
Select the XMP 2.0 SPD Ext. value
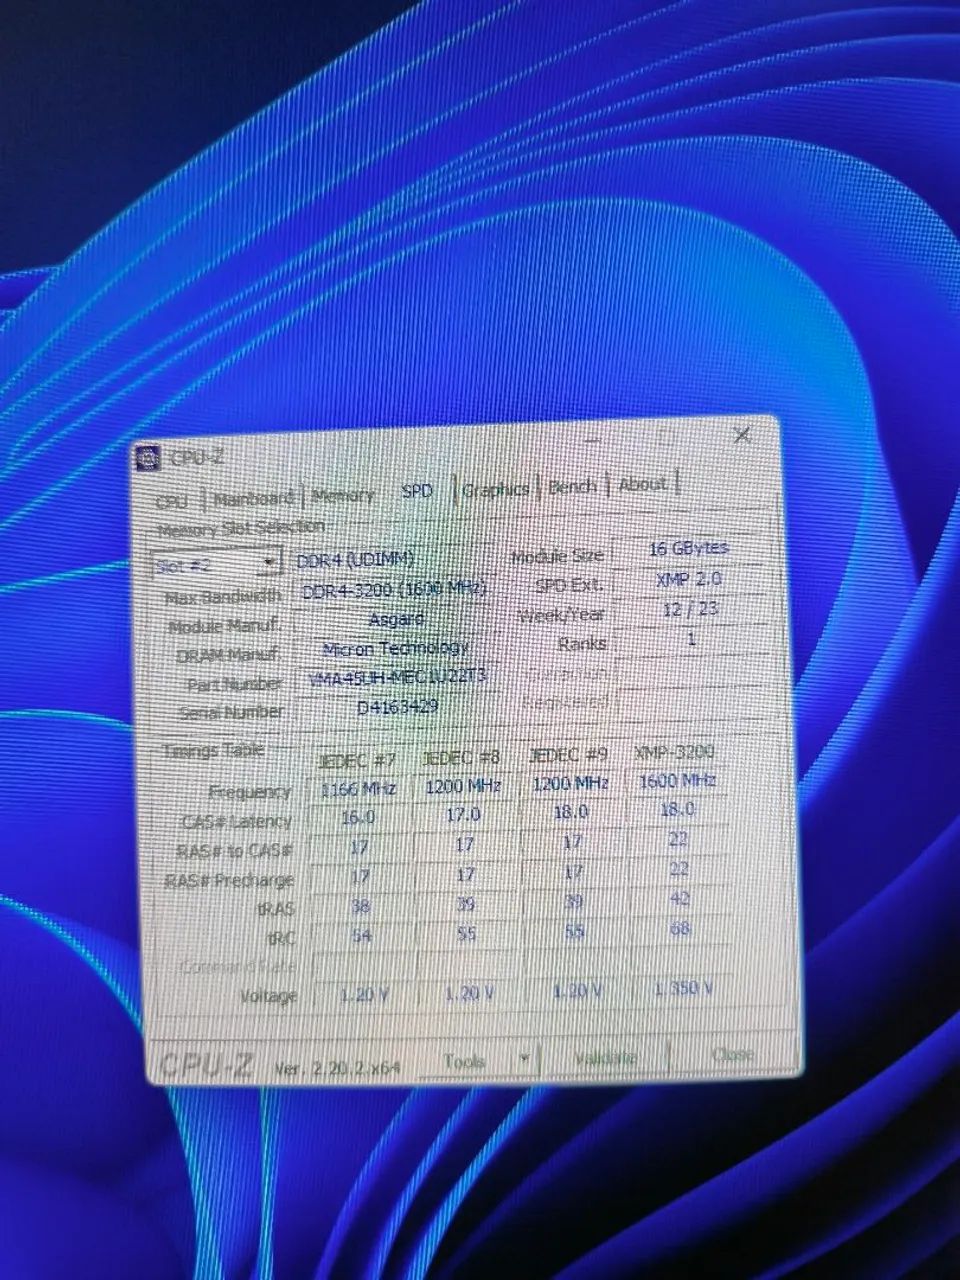point(690,578)
